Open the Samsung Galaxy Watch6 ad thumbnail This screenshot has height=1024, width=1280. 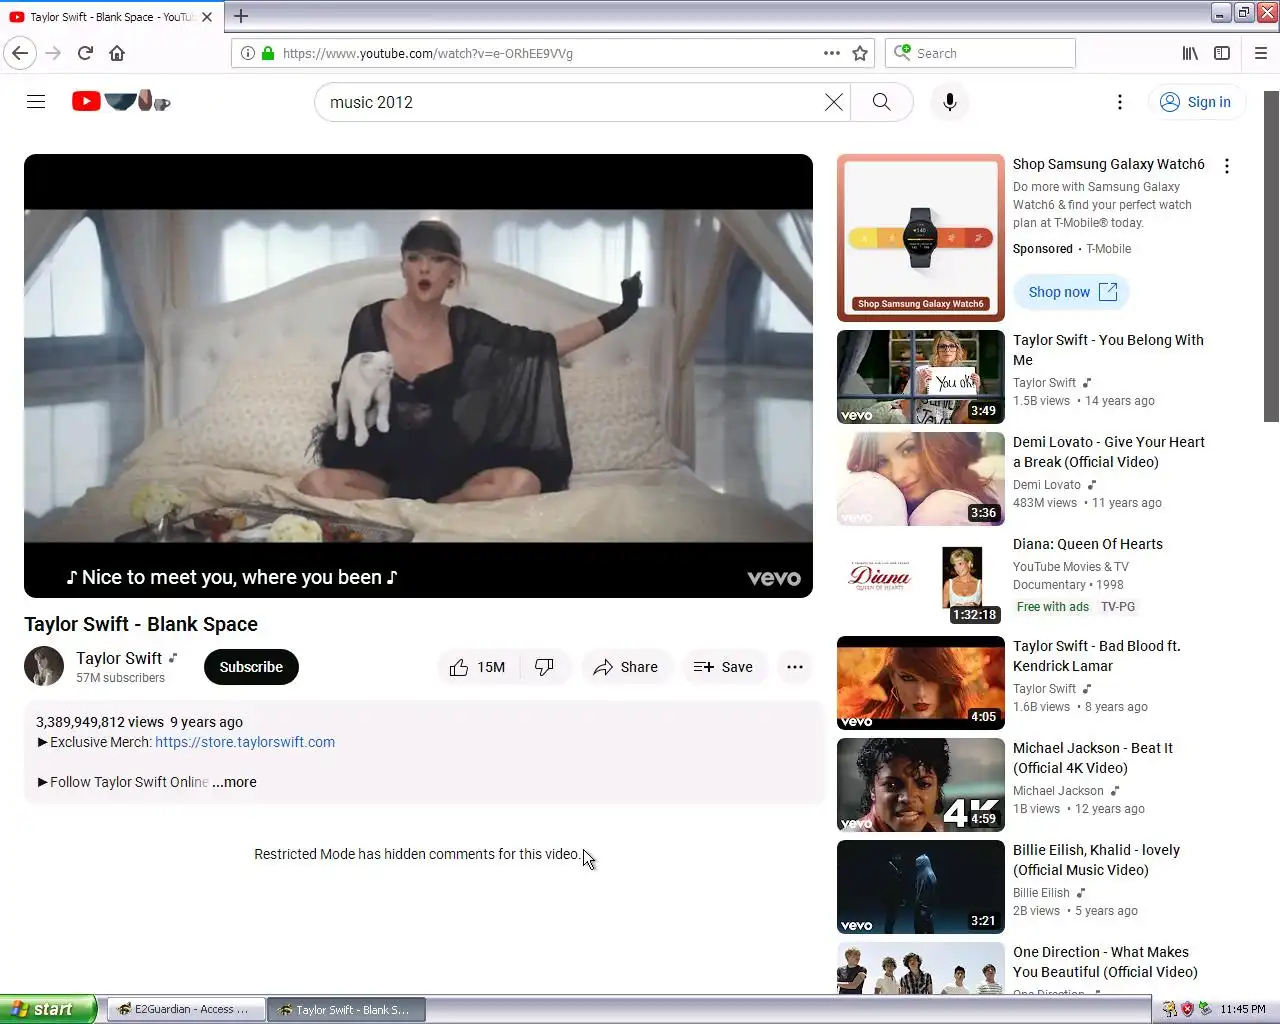[921, 238]
